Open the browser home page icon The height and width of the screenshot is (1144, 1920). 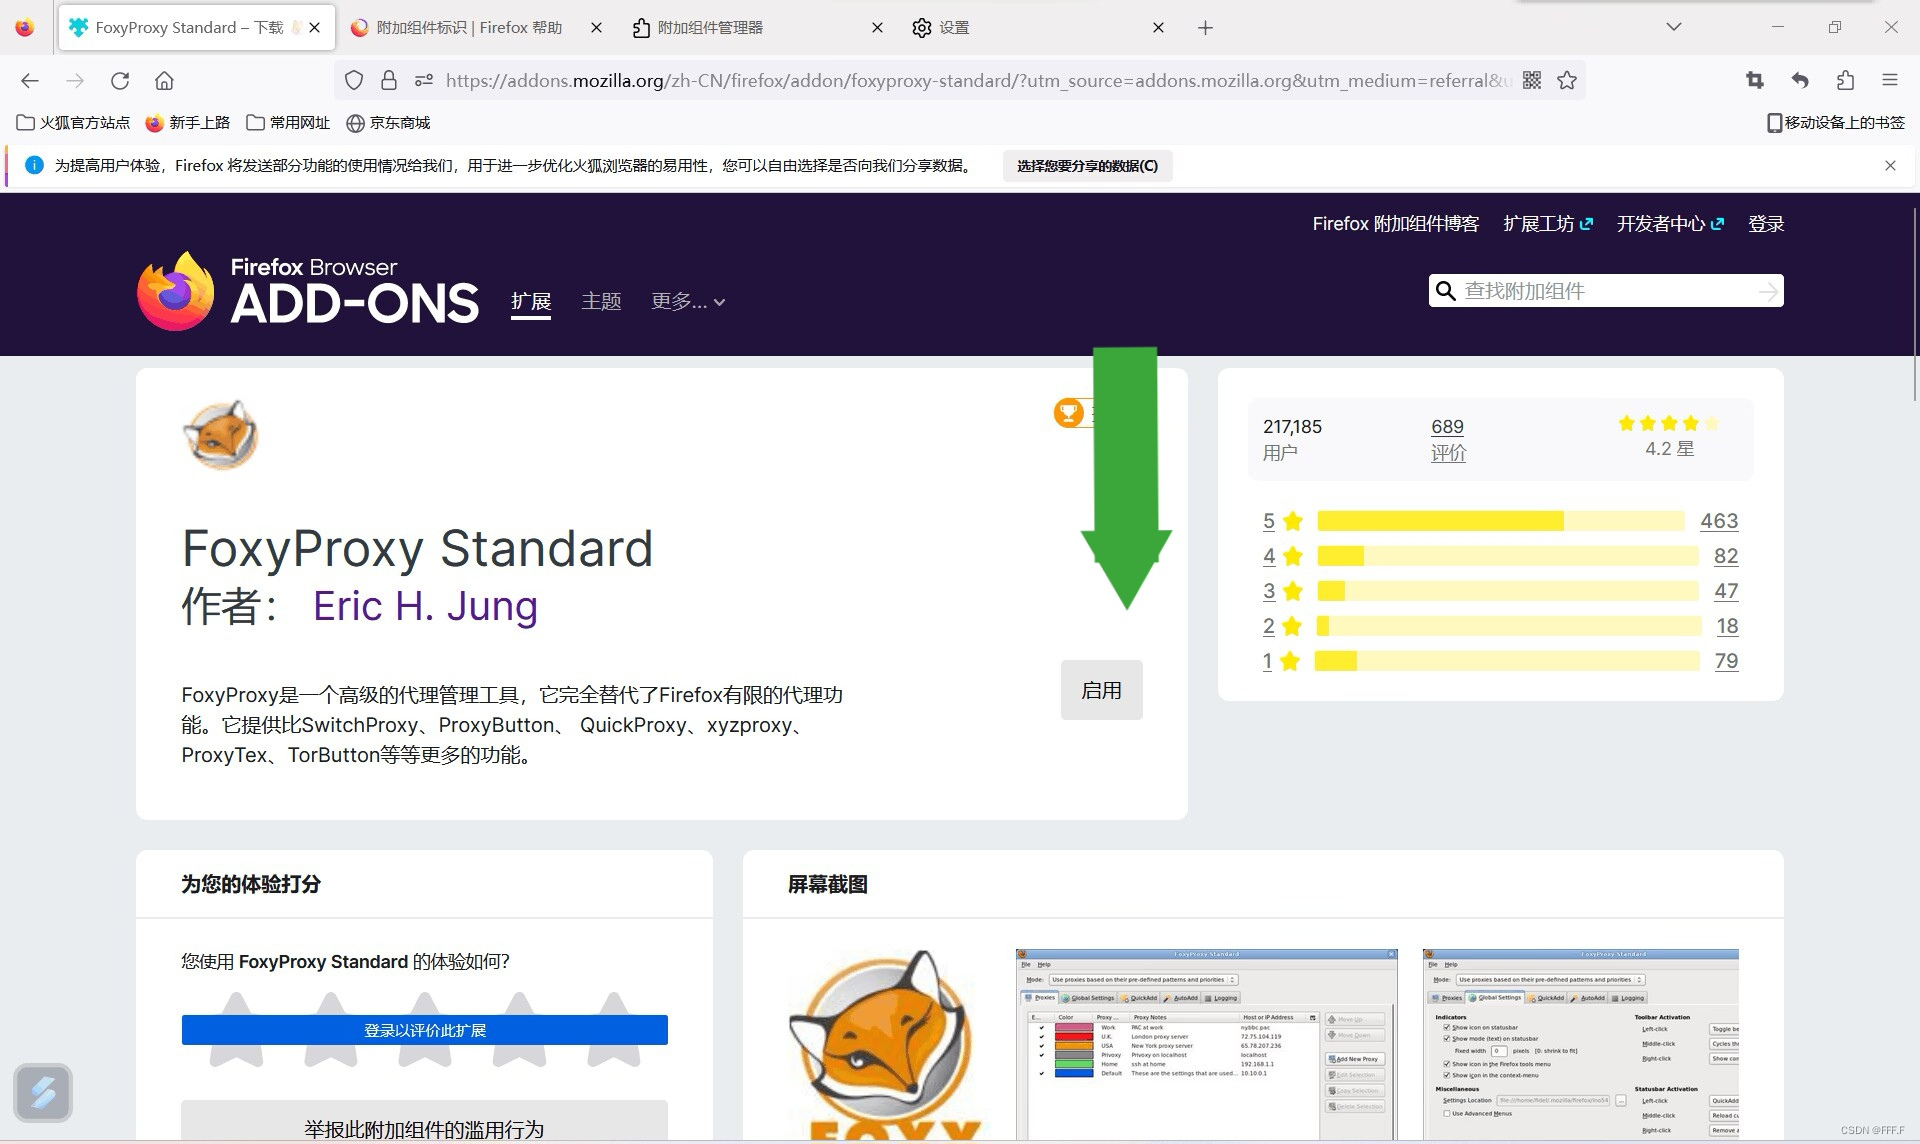pyautogui.click(x=164, y=81)
